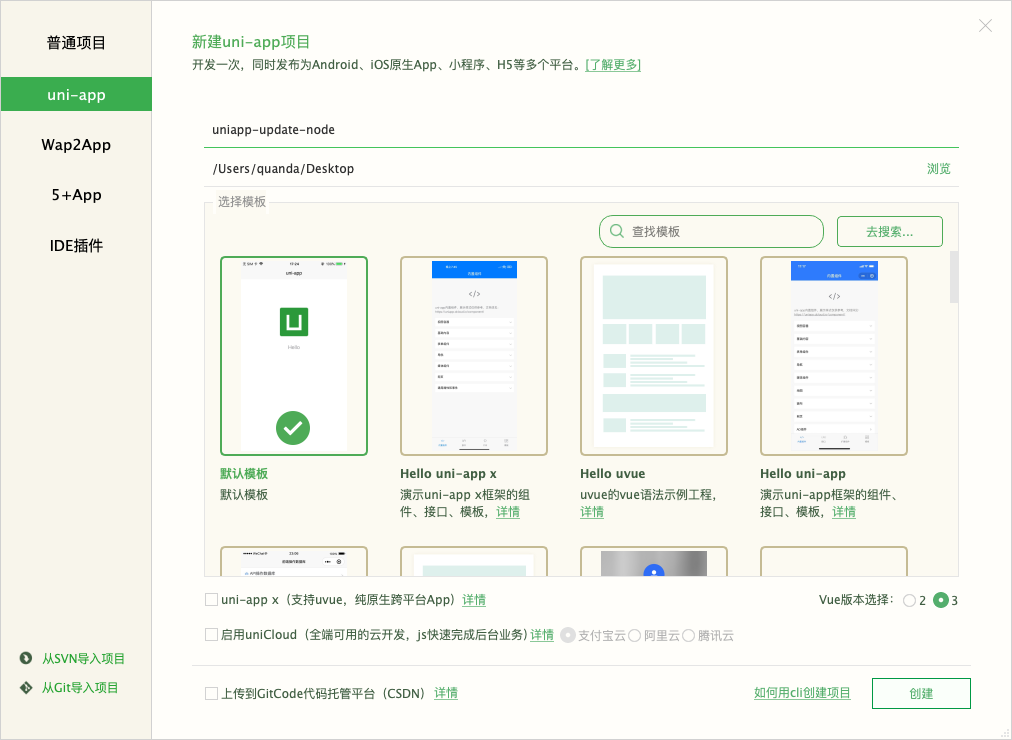Switch to the Wap2App tab
Screen dimensions: 1012x740
(76, 145)
